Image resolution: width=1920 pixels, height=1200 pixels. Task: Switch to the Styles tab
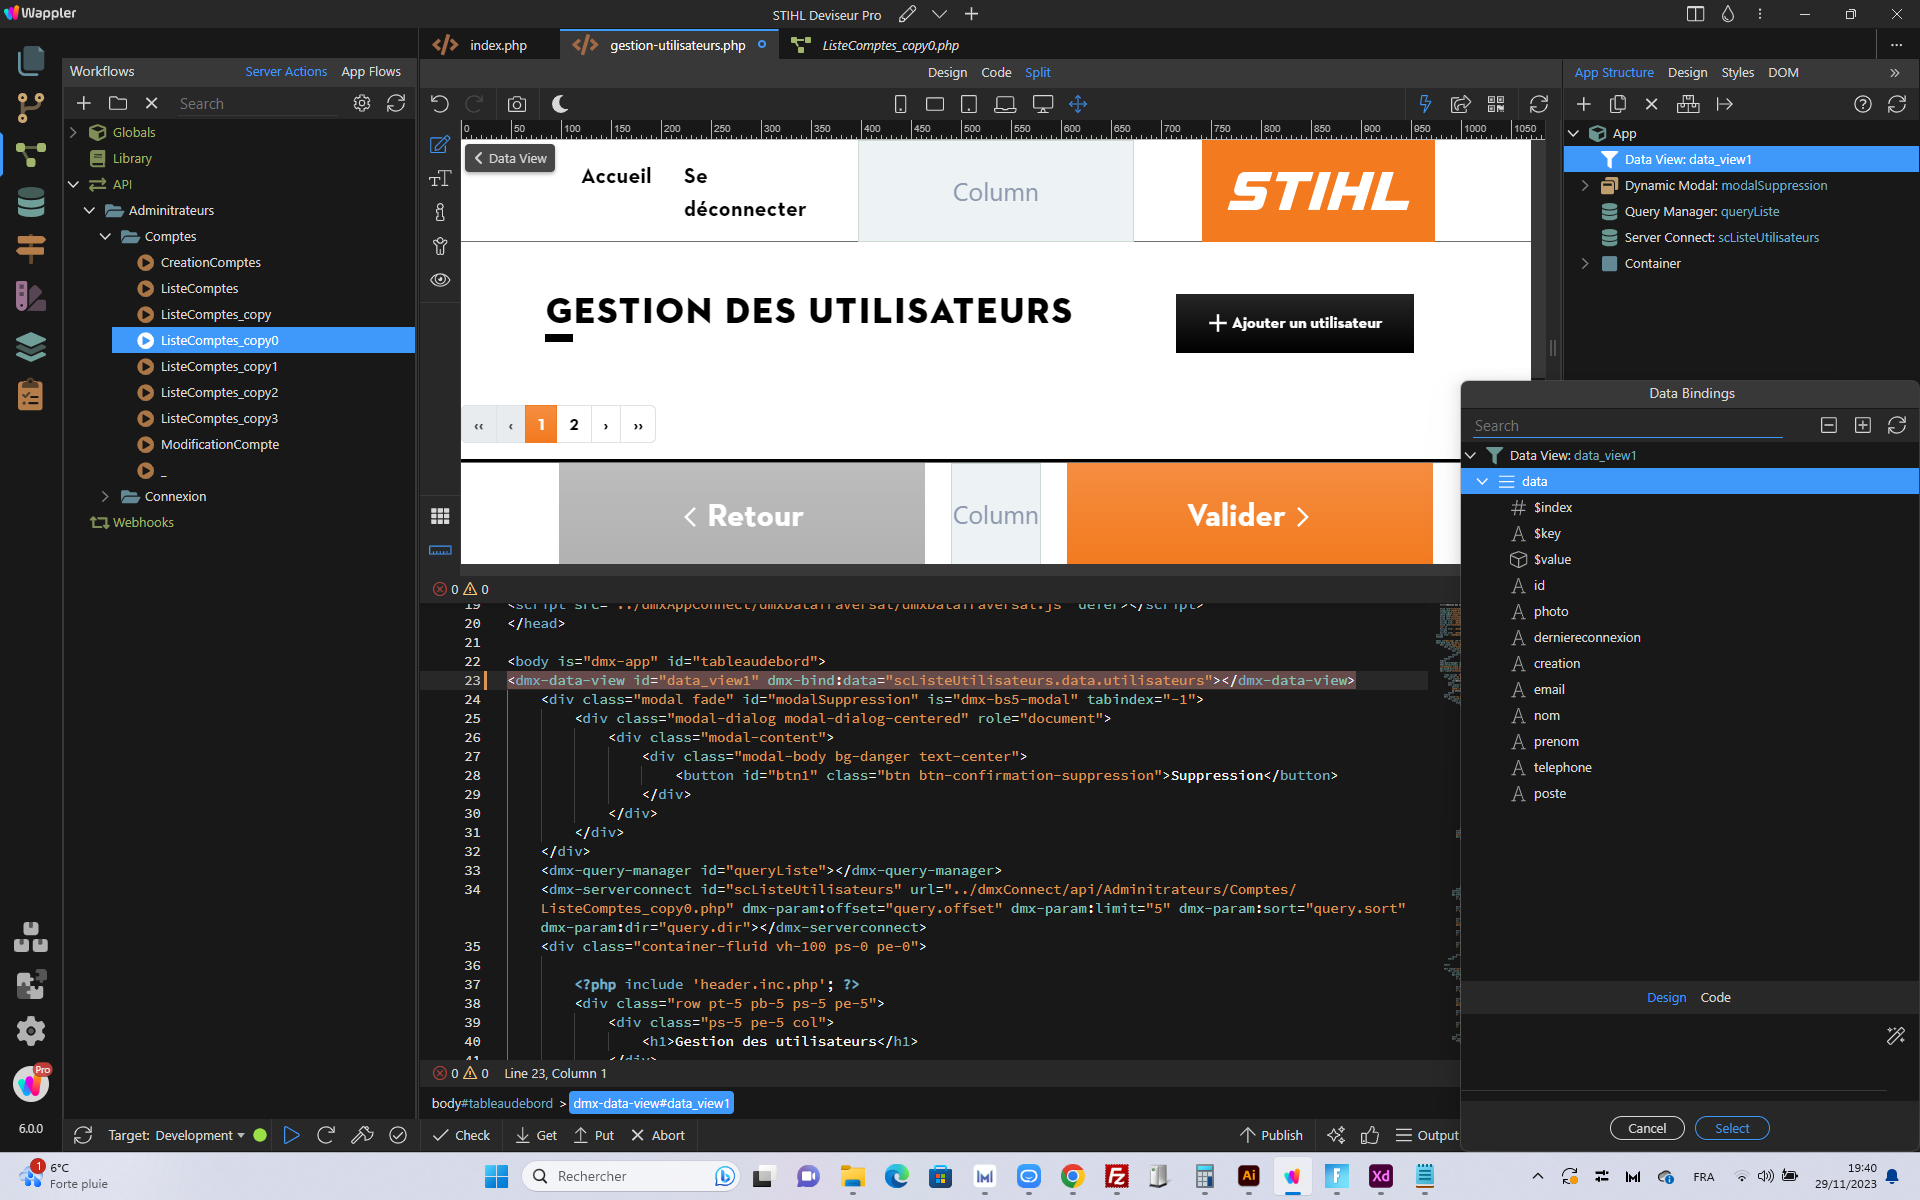[1737, 72]
